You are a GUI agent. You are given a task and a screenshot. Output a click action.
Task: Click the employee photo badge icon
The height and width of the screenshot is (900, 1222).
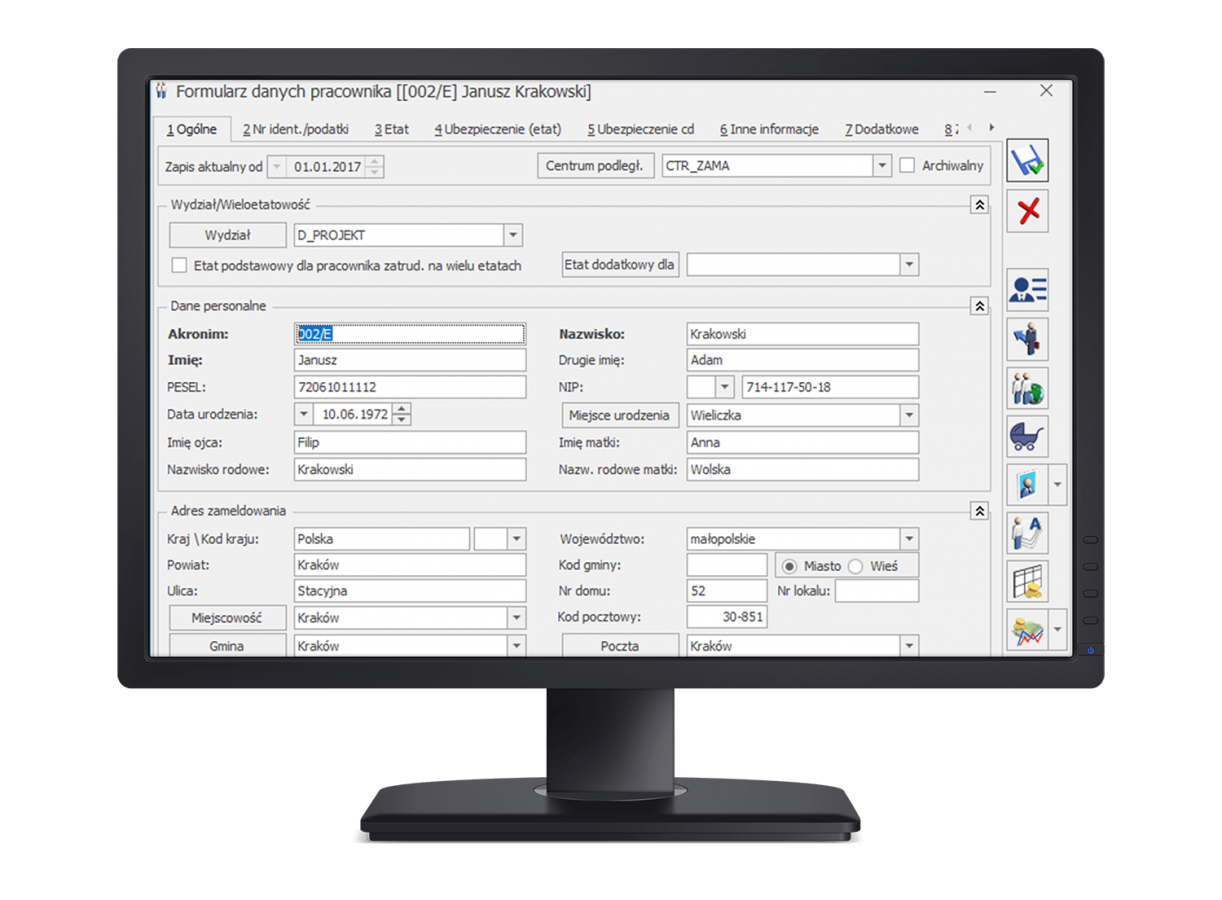(1028, 484)
